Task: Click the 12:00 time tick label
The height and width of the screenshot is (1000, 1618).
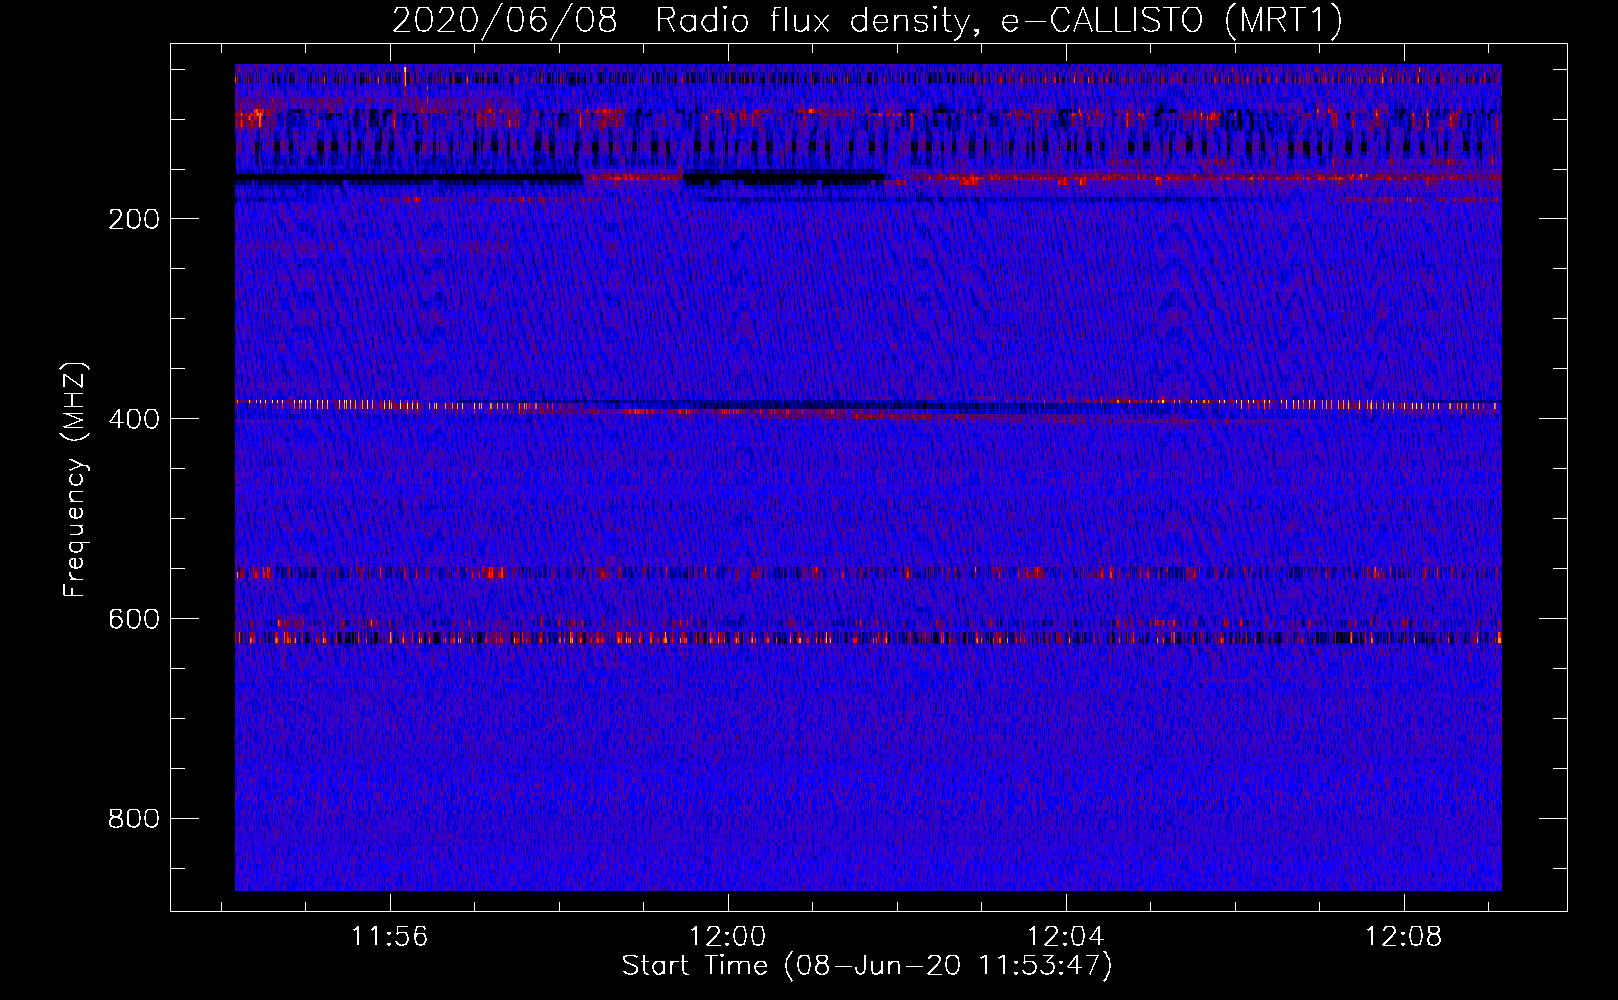Action: pyautogui.click(x=728, y=937)
